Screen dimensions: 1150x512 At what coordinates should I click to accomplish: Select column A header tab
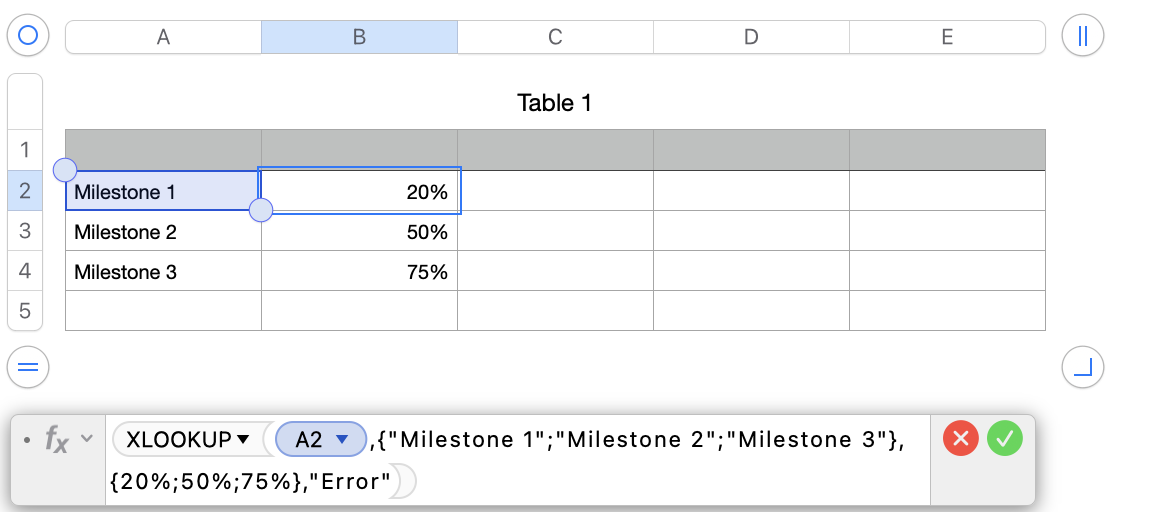click(x=163, y=38)
